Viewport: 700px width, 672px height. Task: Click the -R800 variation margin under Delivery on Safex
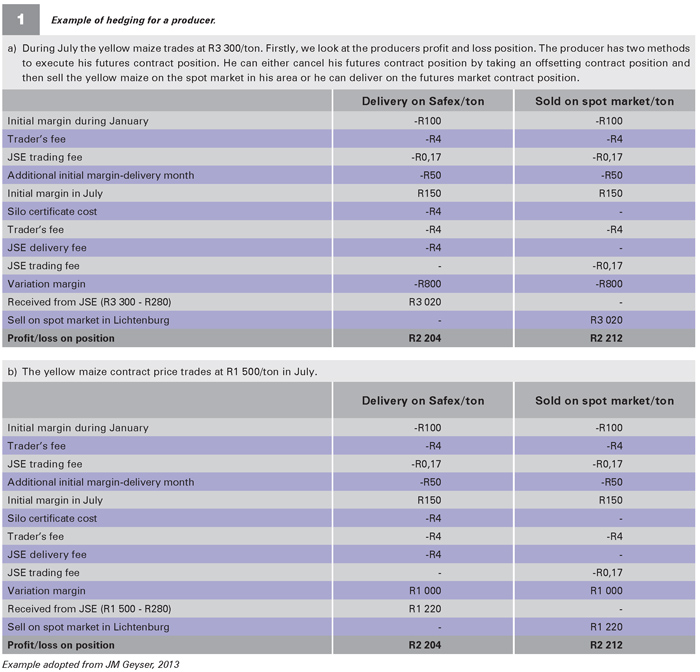pos(427,284)
